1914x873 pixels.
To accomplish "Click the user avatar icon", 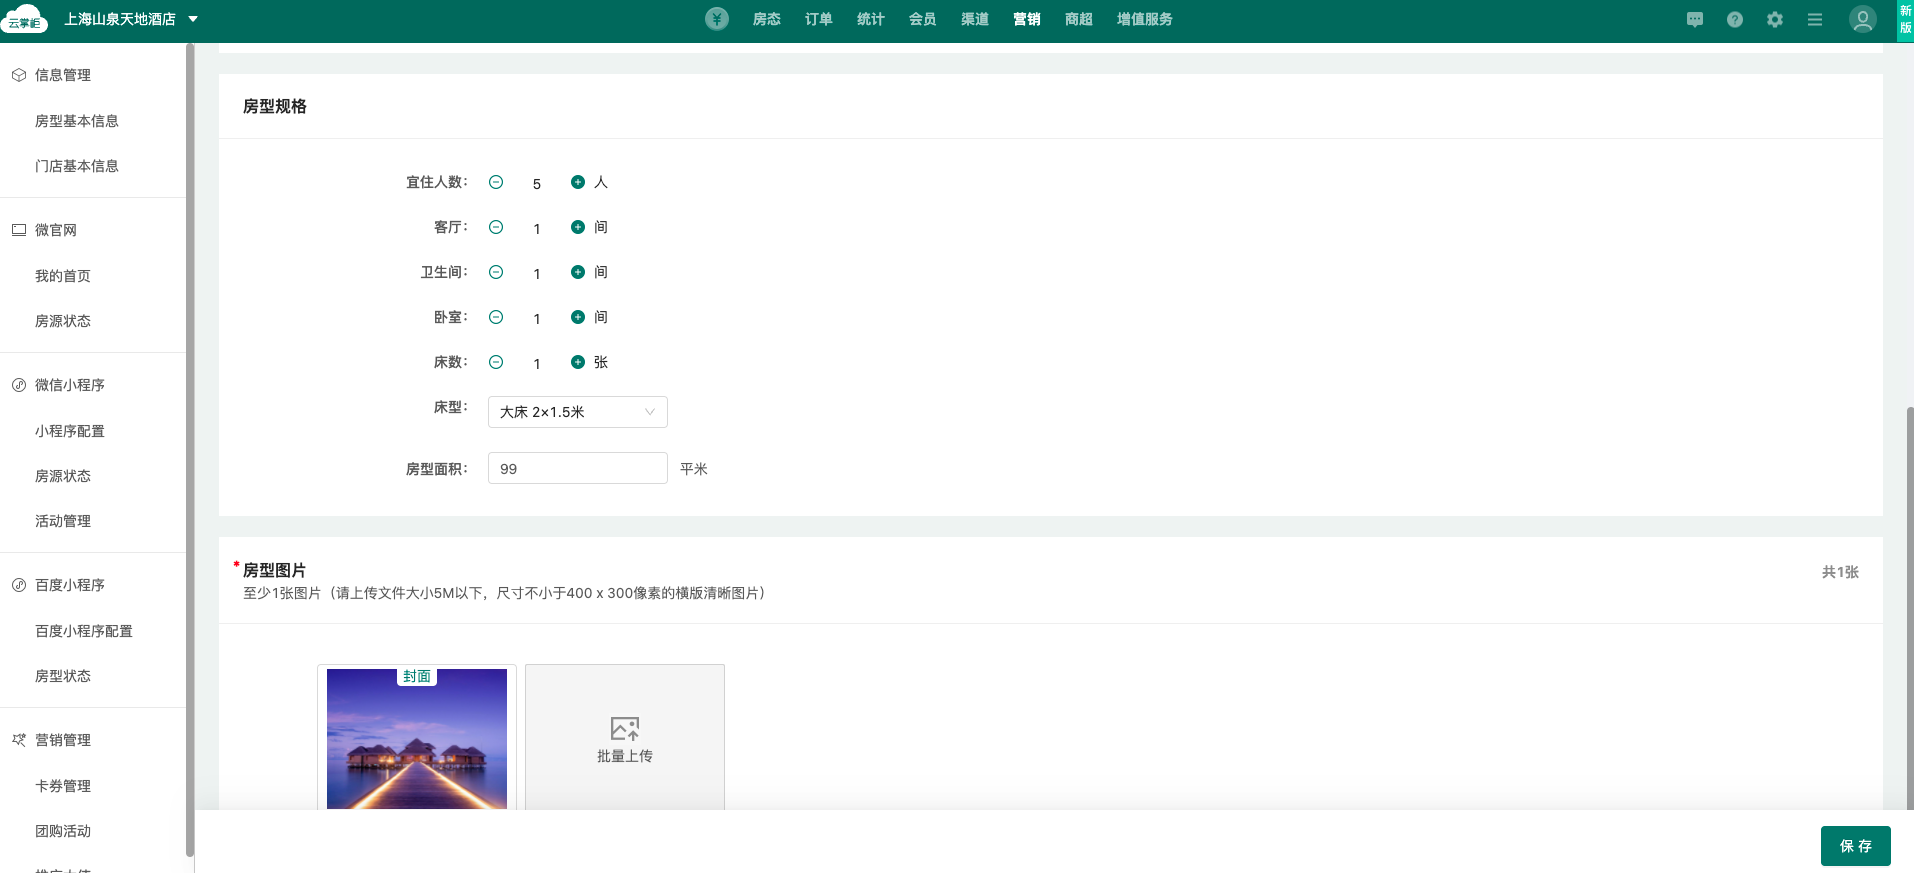I will coord(1863,19).
